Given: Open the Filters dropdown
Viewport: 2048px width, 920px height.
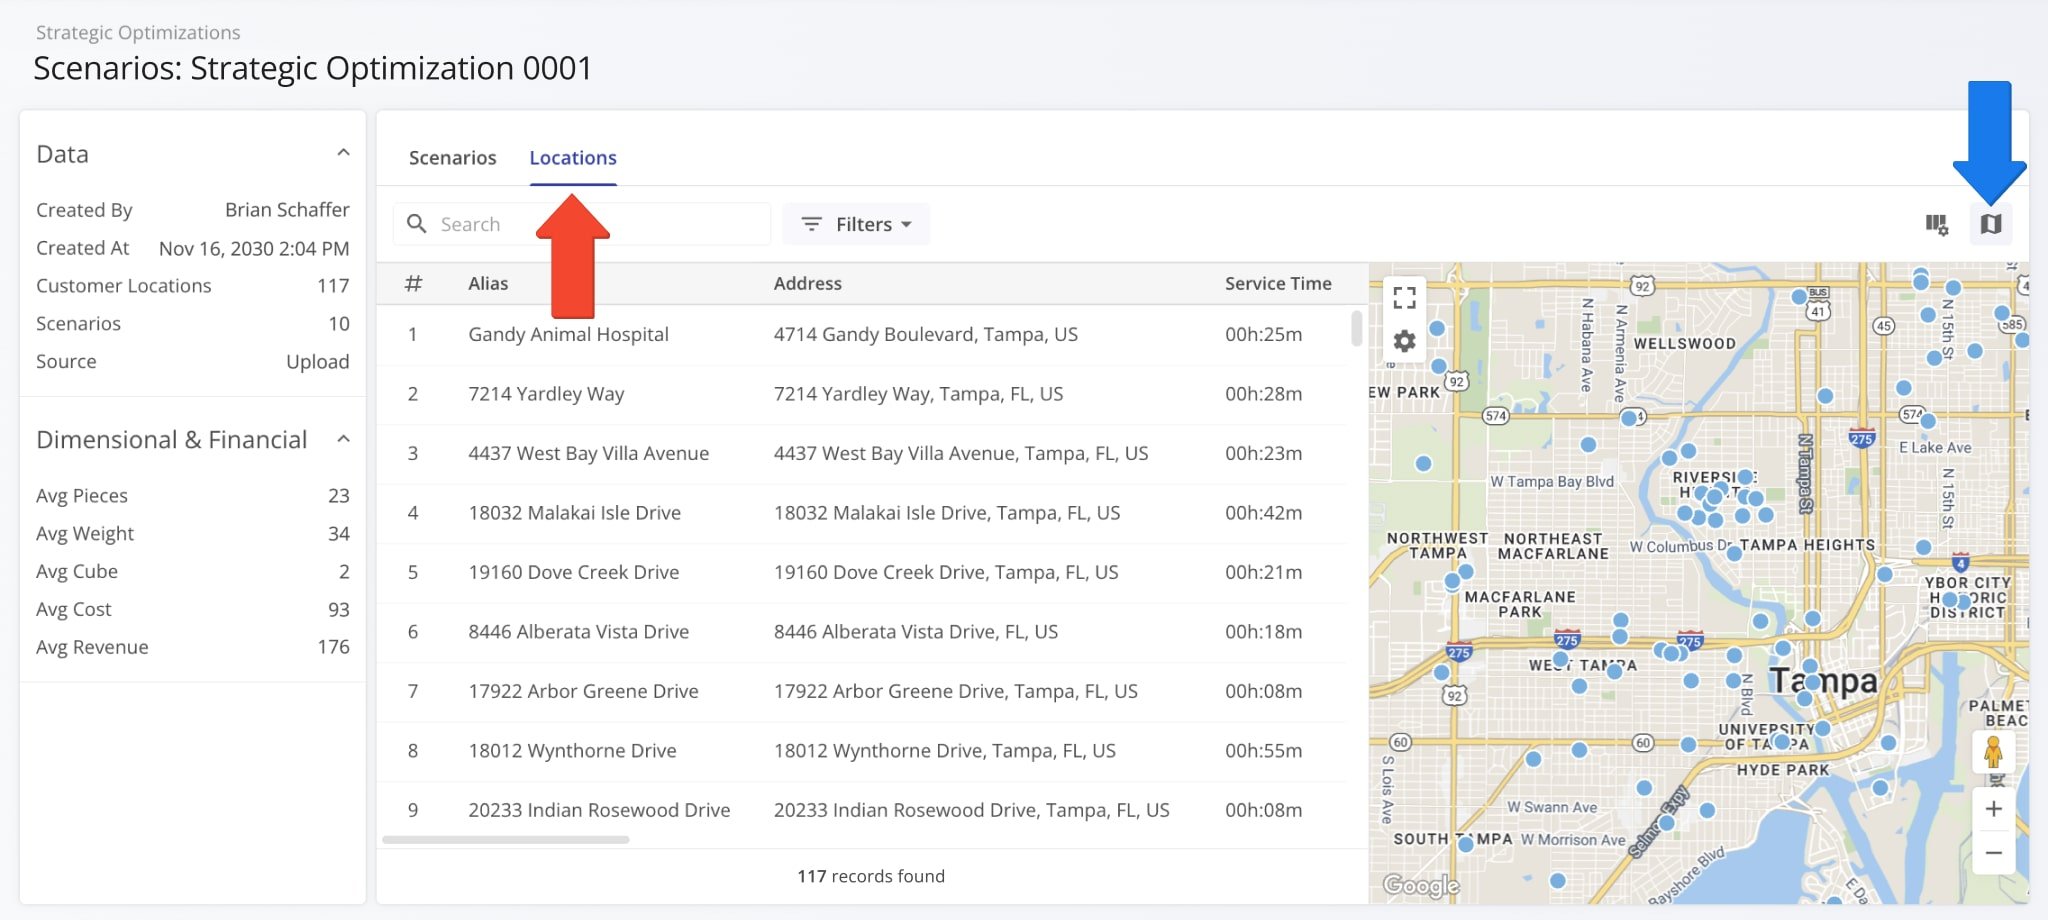Looking at the screenshot, I should coord(863,224).
